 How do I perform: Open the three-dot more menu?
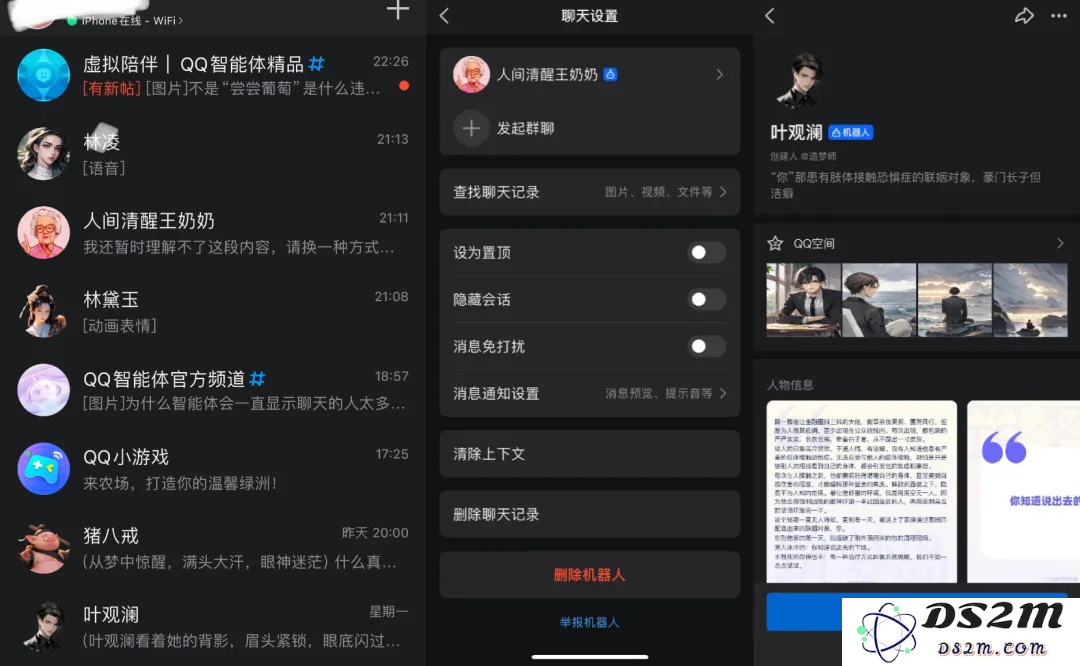(x=1059, y=16)
